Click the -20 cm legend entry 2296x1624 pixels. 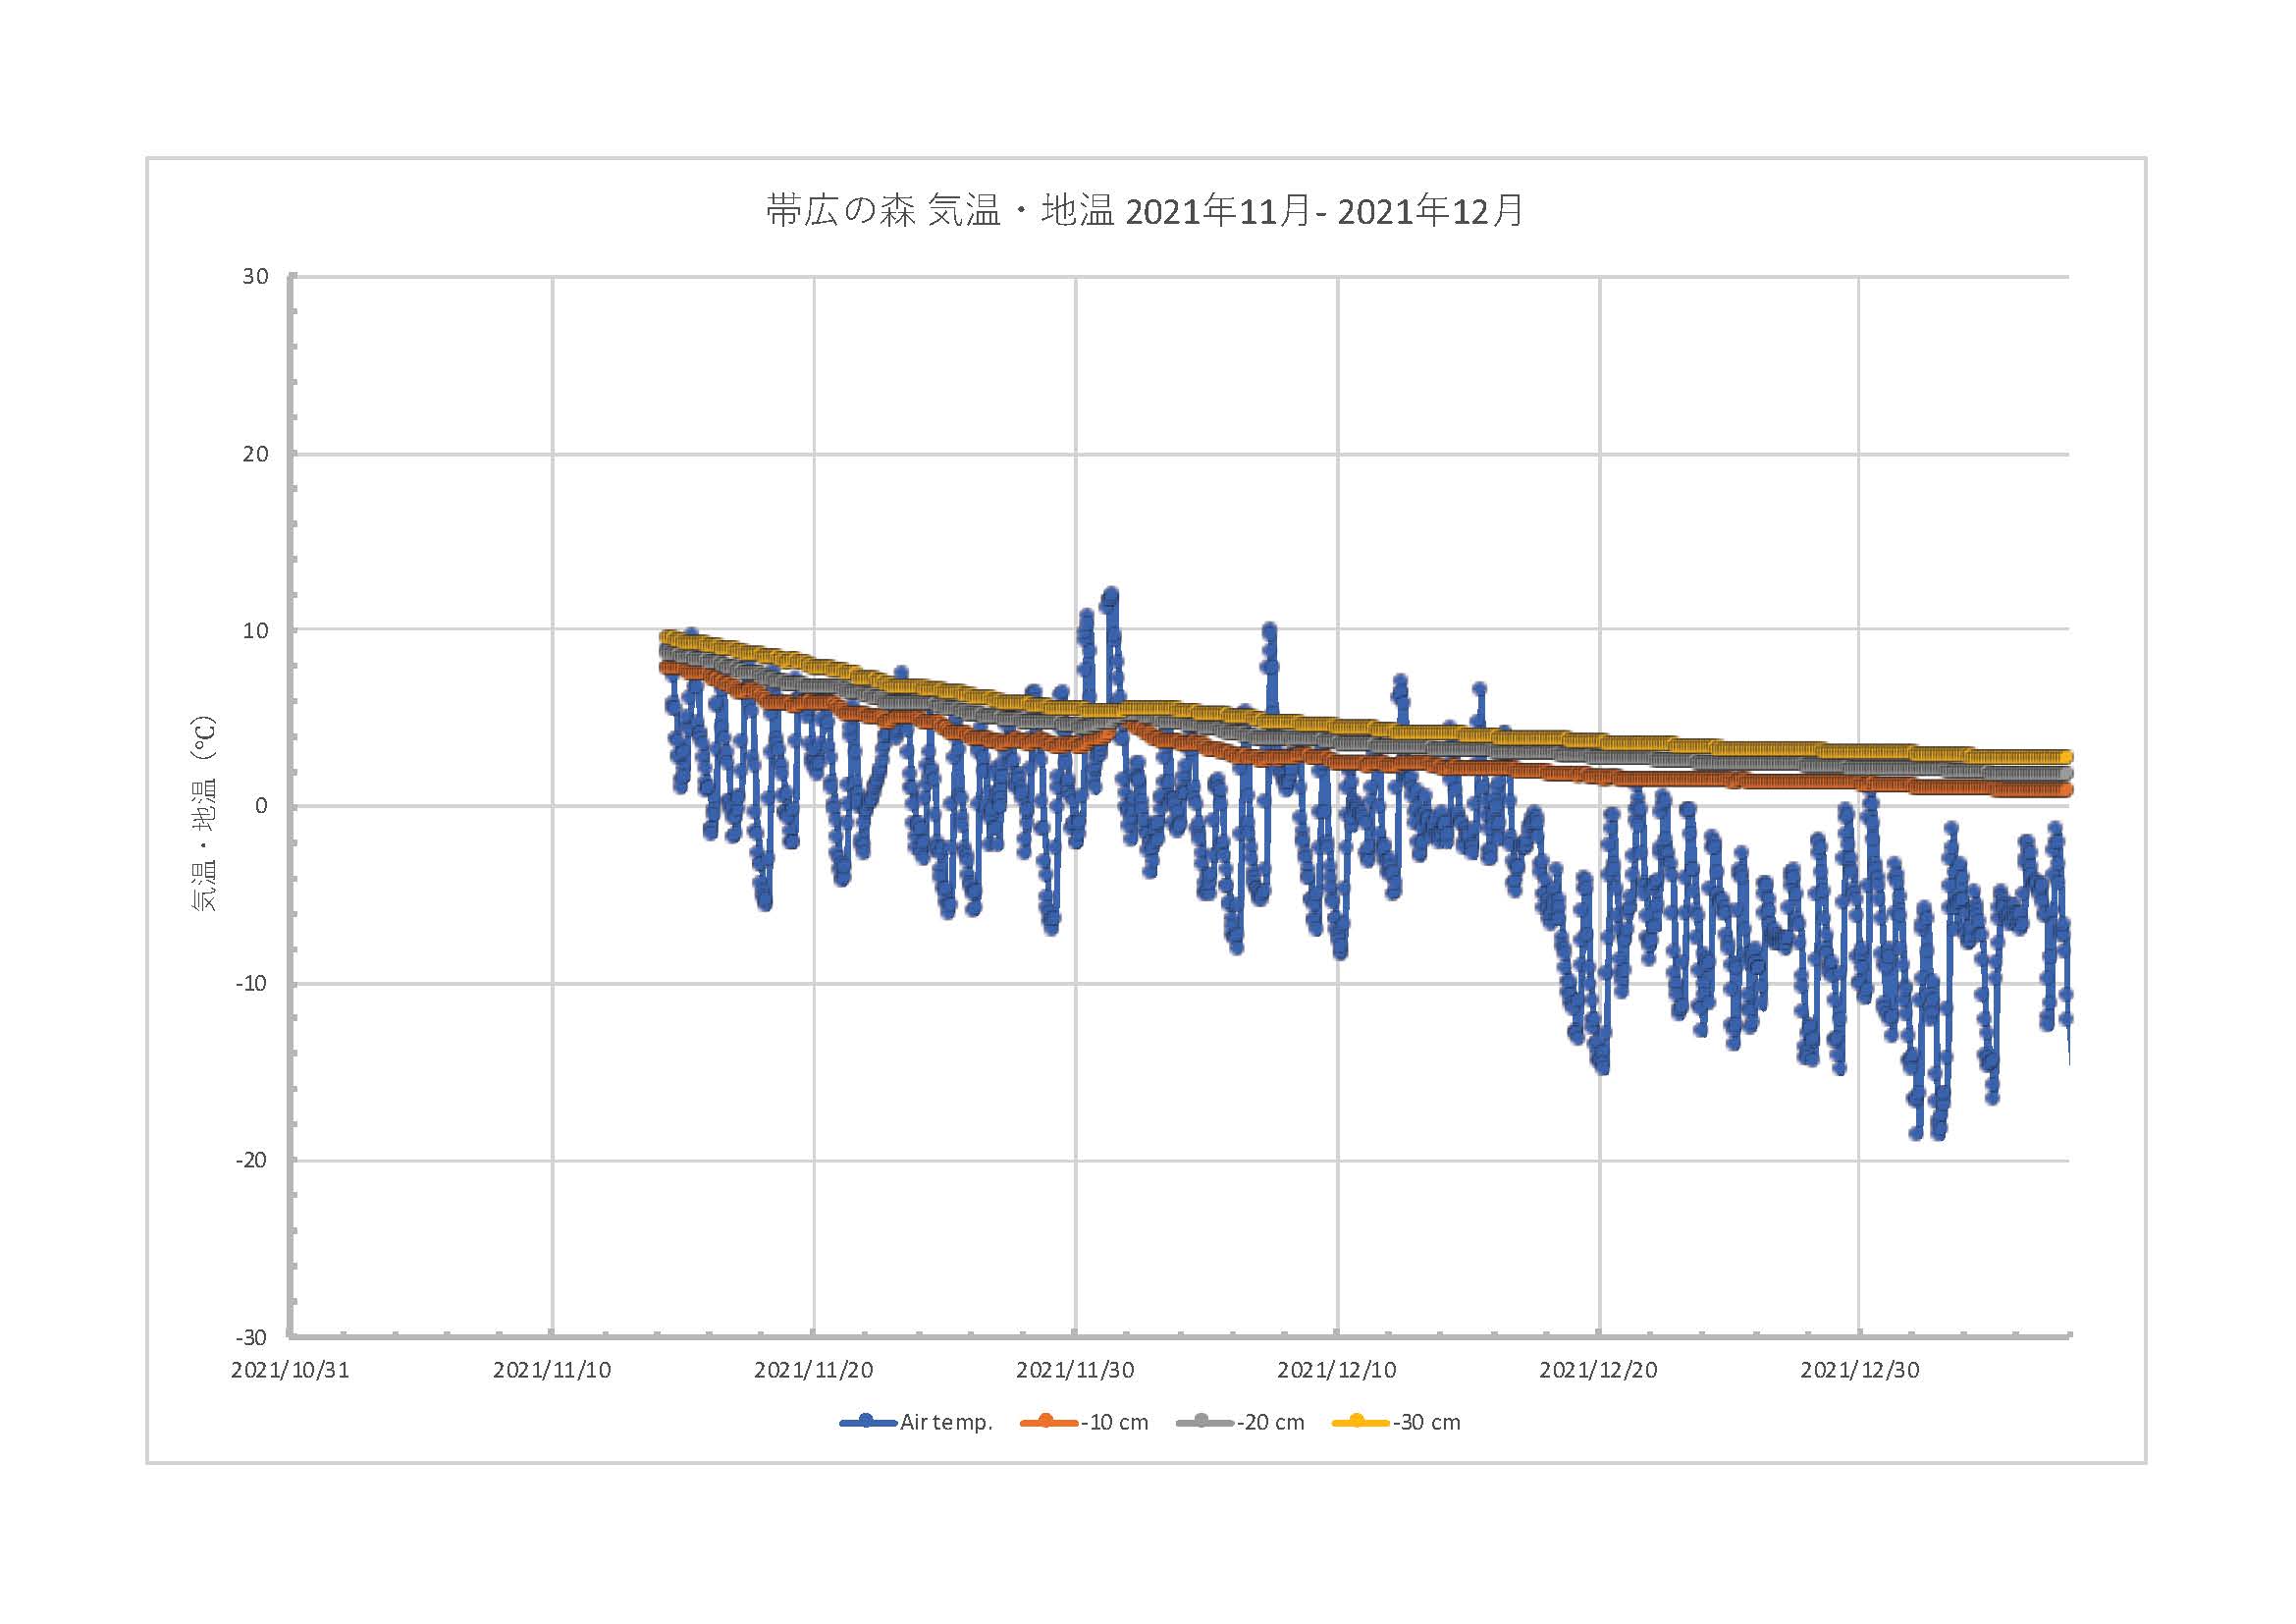pyautogui.click(x=1240, y=1422)
